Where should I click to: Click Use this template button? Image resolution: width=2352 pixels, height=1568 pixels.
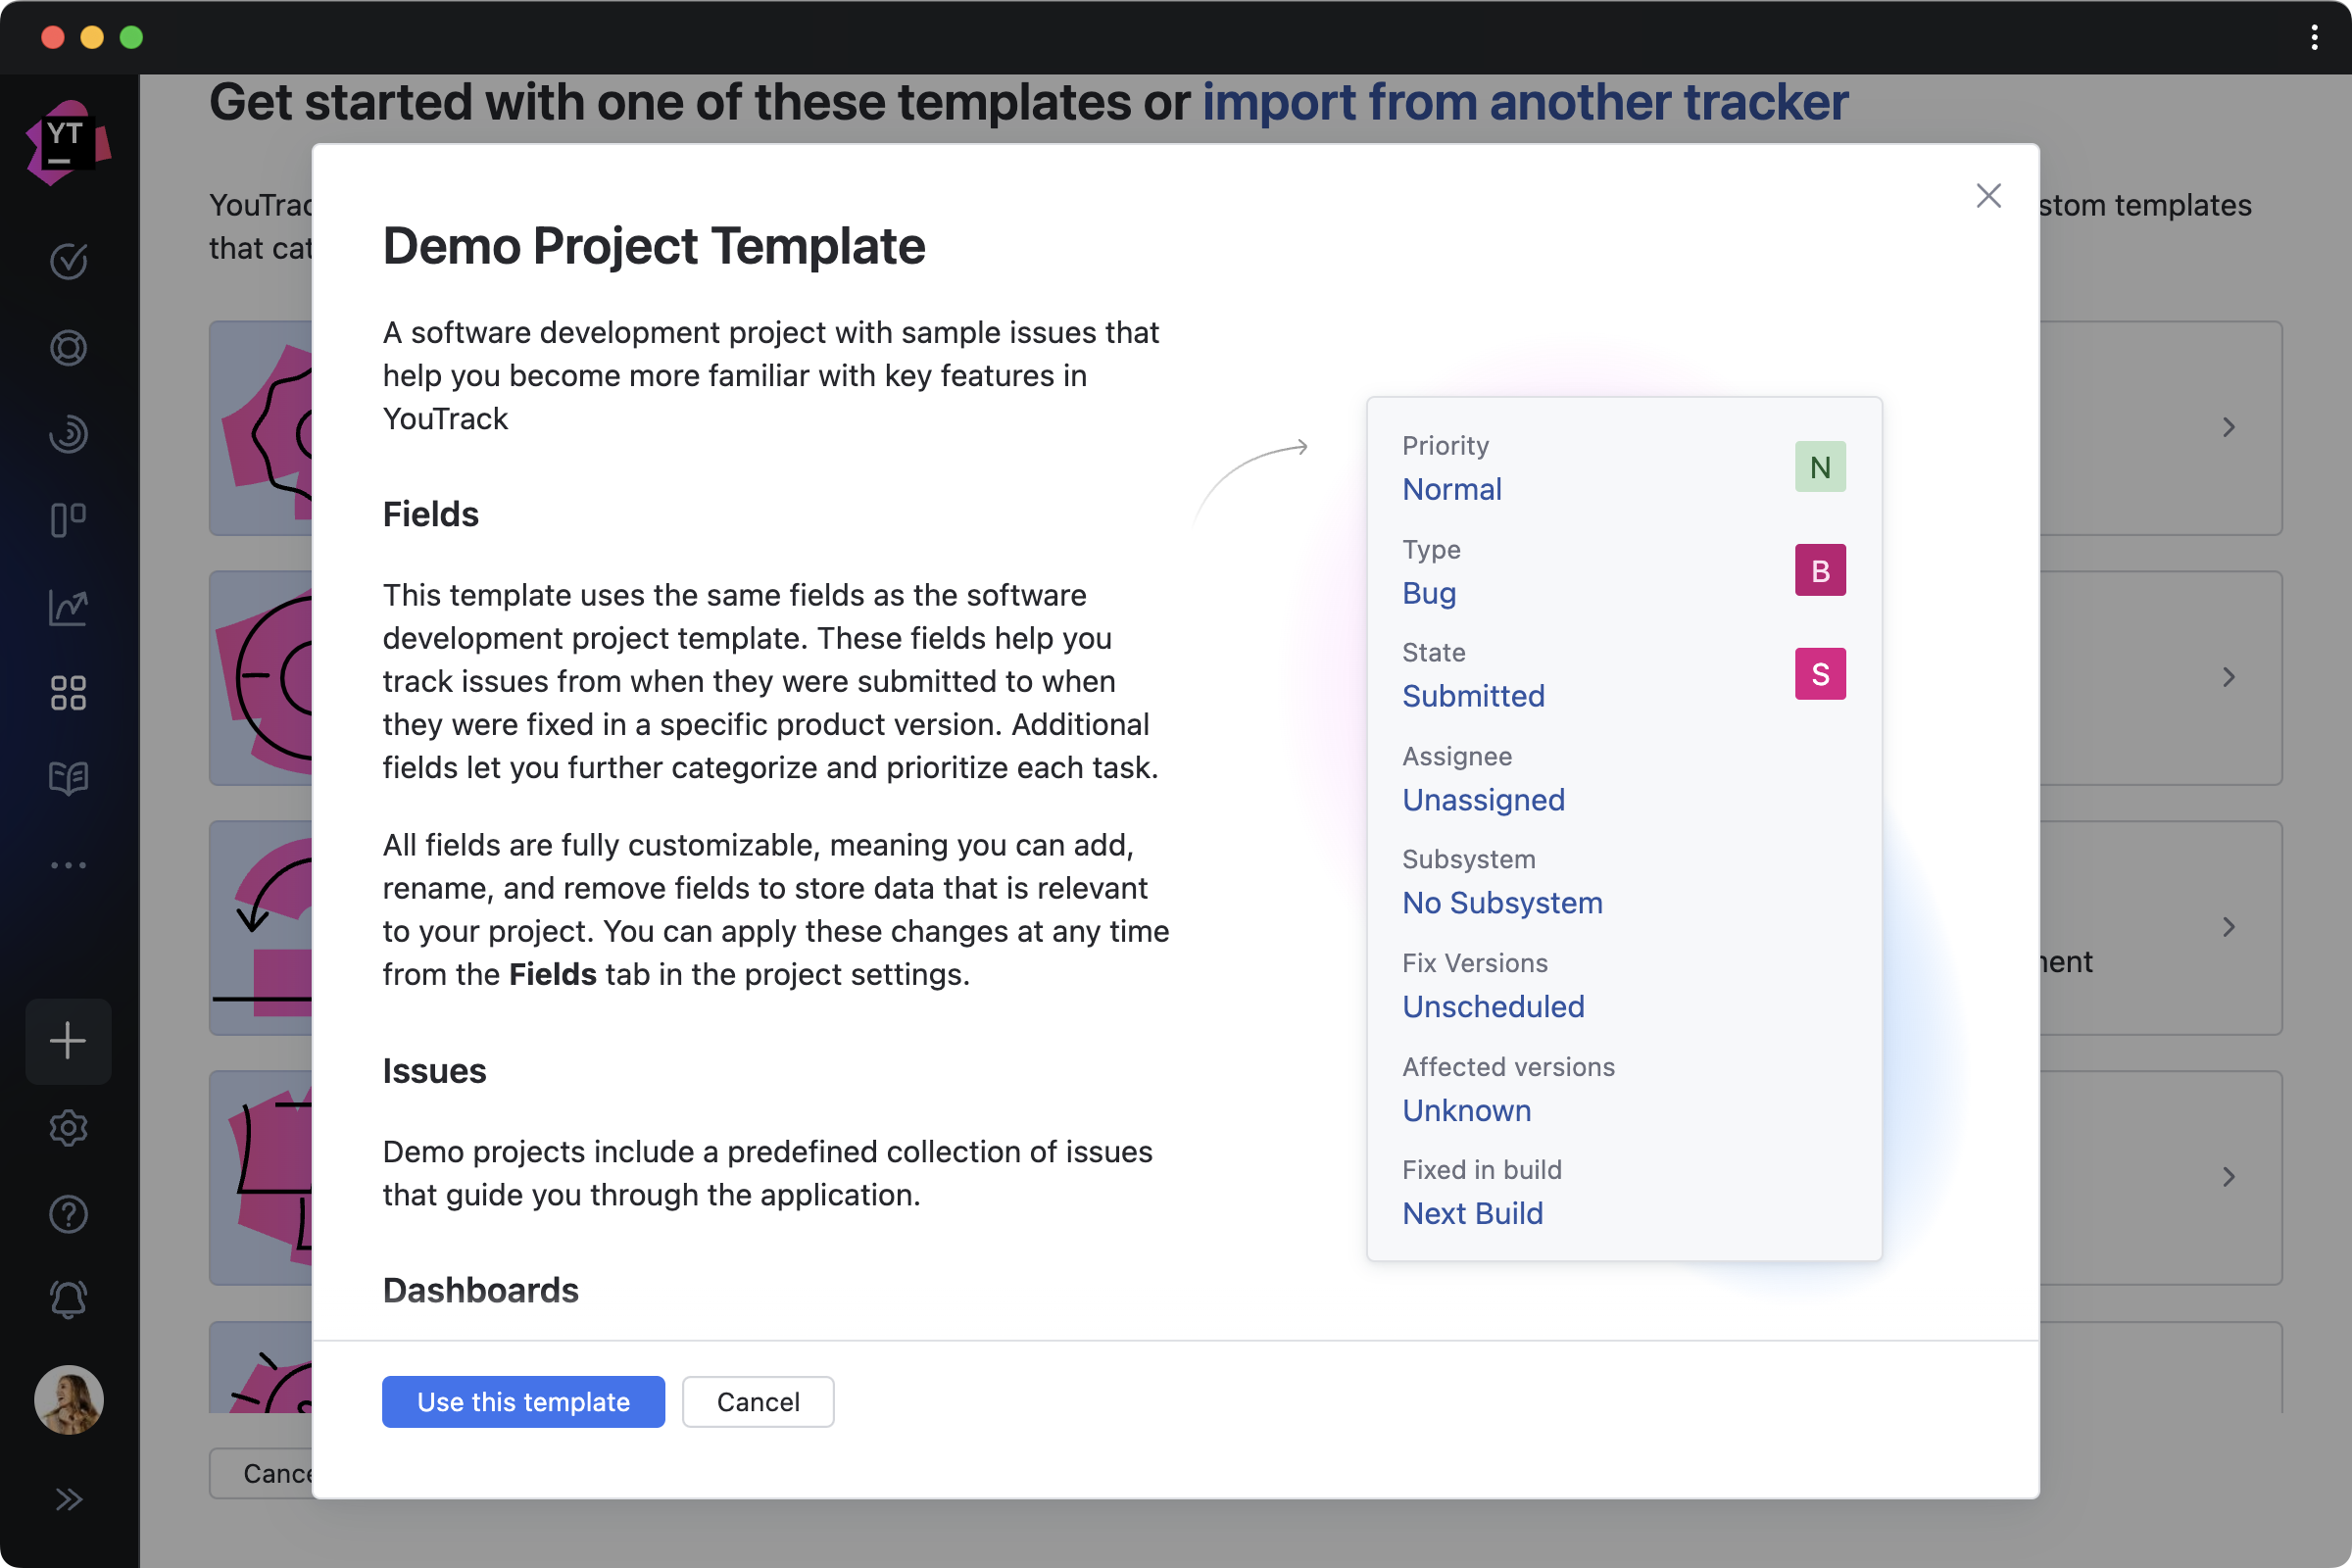(x=521, y=1400)
